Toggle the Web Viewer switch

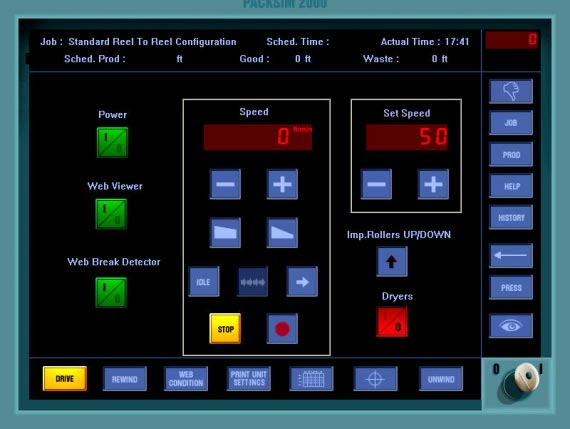[111, 214]
